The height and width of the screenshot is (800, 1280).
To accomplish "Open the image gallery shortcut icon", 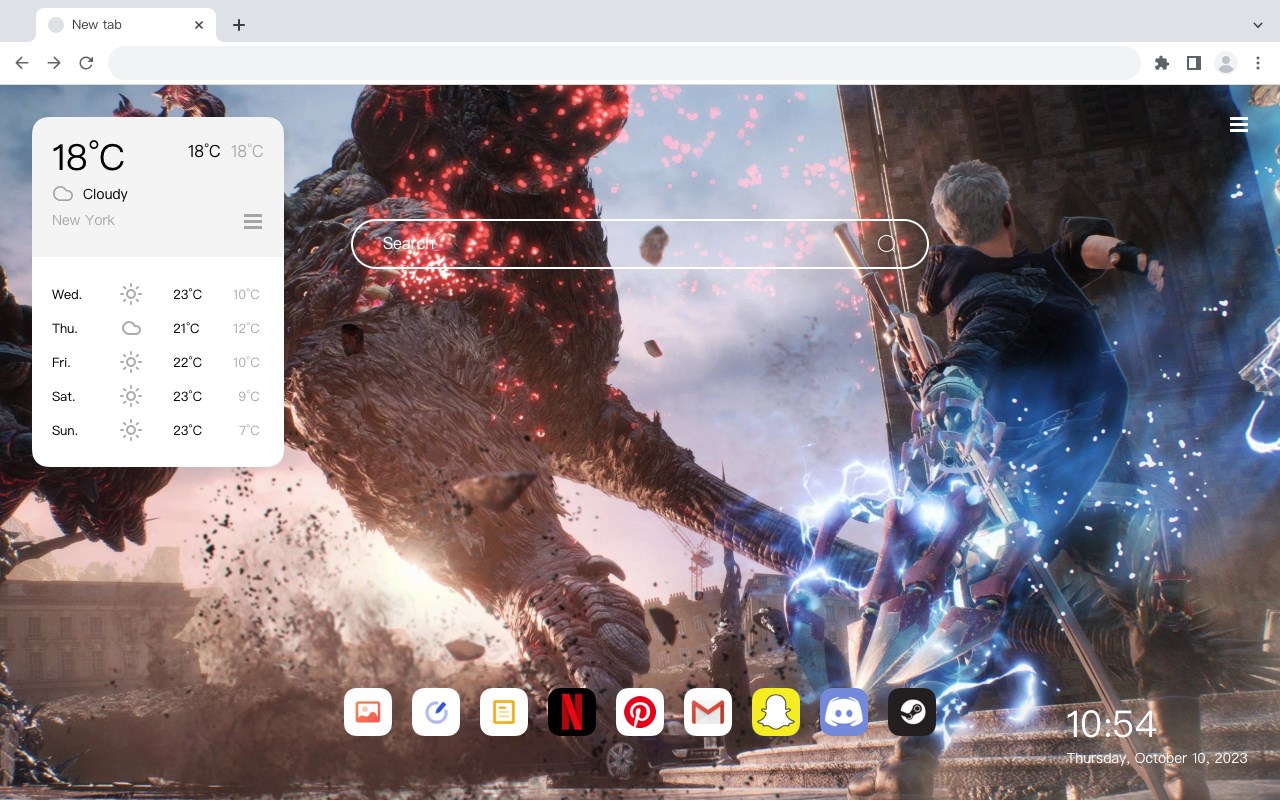I will (368, 712).
